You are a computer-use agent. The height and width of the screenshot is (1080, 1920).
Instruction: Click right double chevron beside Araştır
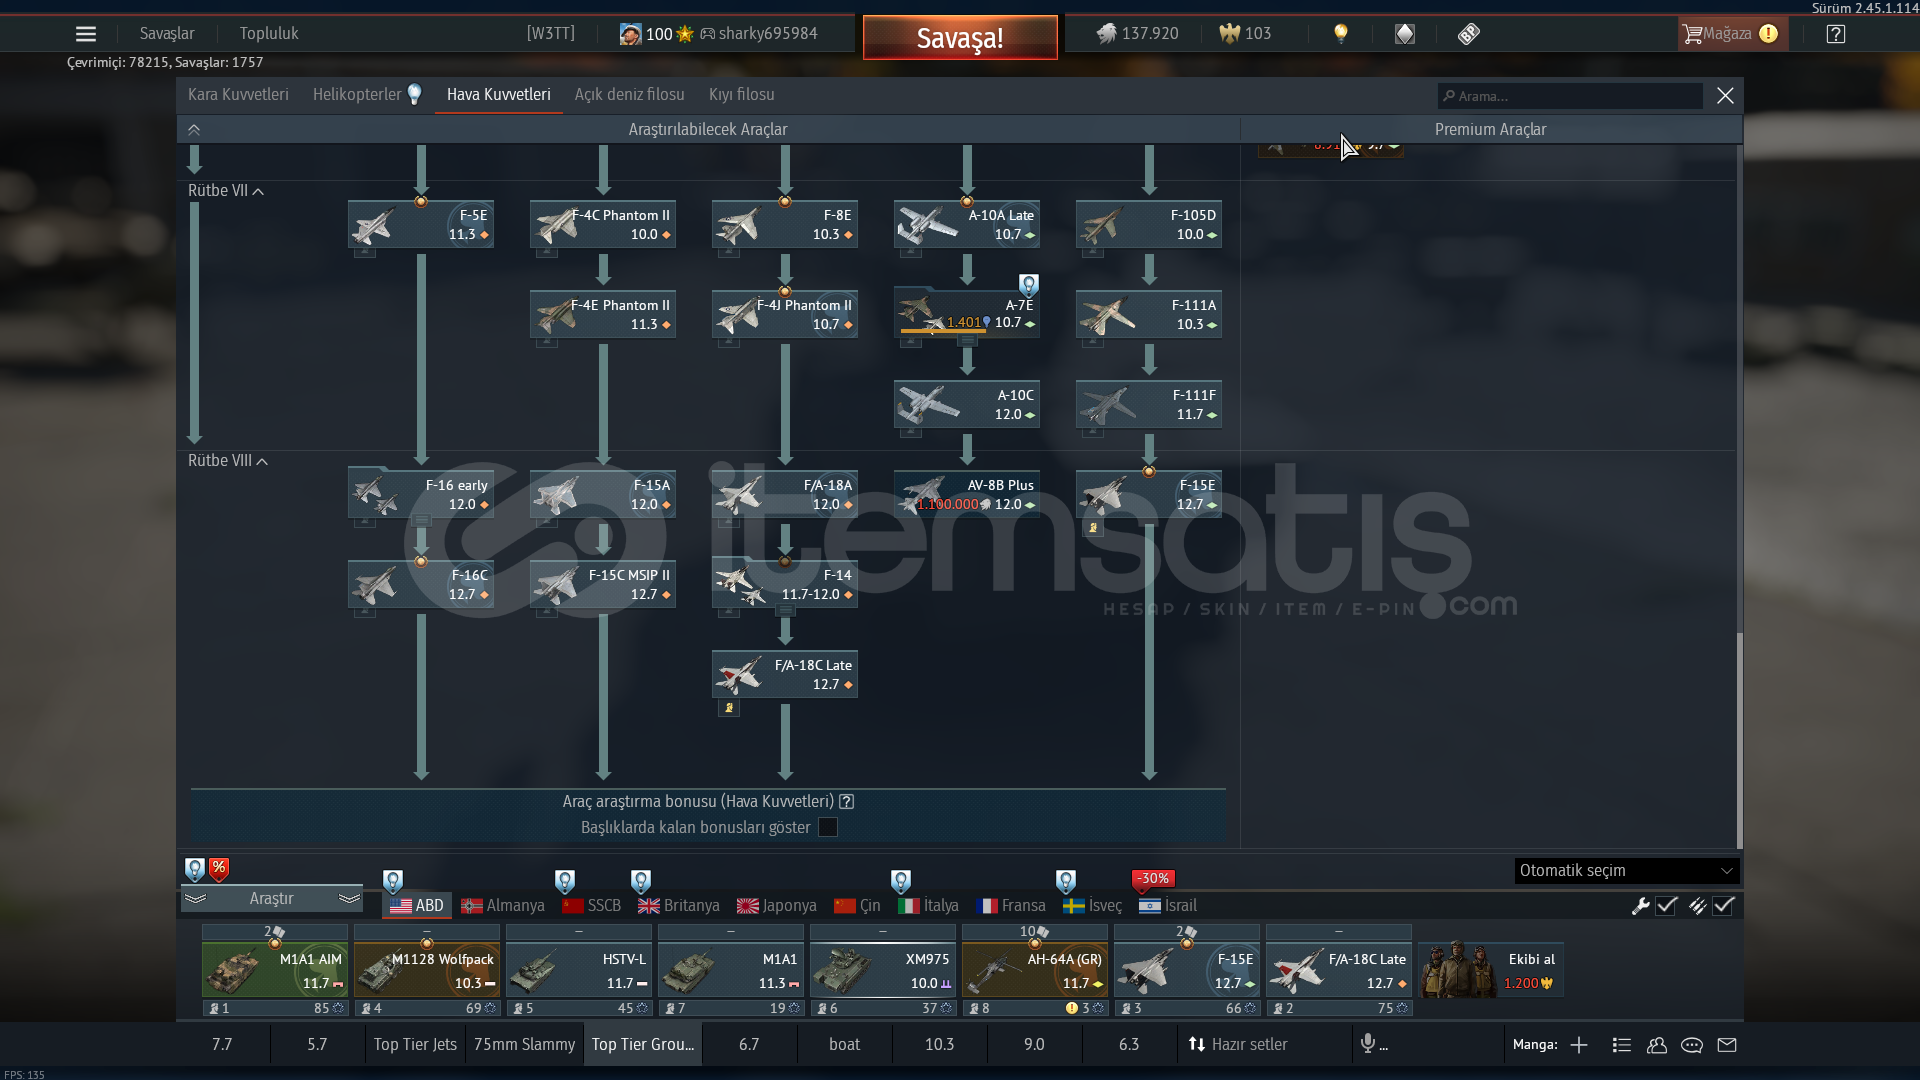[349, 898]
